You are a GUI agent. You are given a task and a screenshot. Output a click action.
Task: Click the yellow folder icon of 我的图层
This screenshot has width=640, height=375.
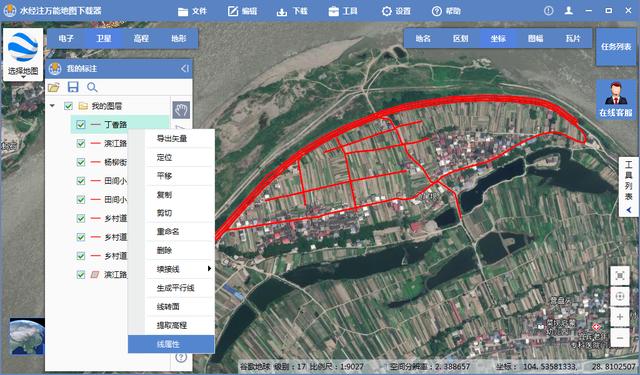point(83,106)
